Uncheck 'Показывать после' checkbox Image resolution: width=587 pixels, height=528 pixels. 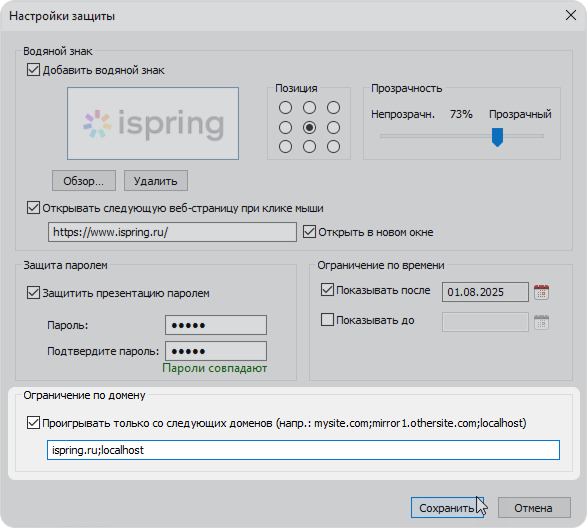328,290
